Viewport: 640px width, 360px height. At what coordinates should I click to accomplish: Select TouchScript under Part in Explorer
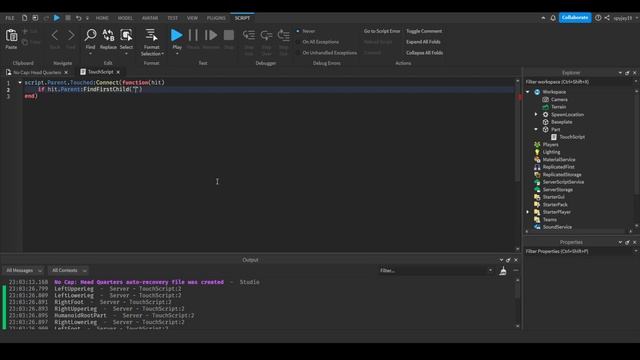click(571, 137)
